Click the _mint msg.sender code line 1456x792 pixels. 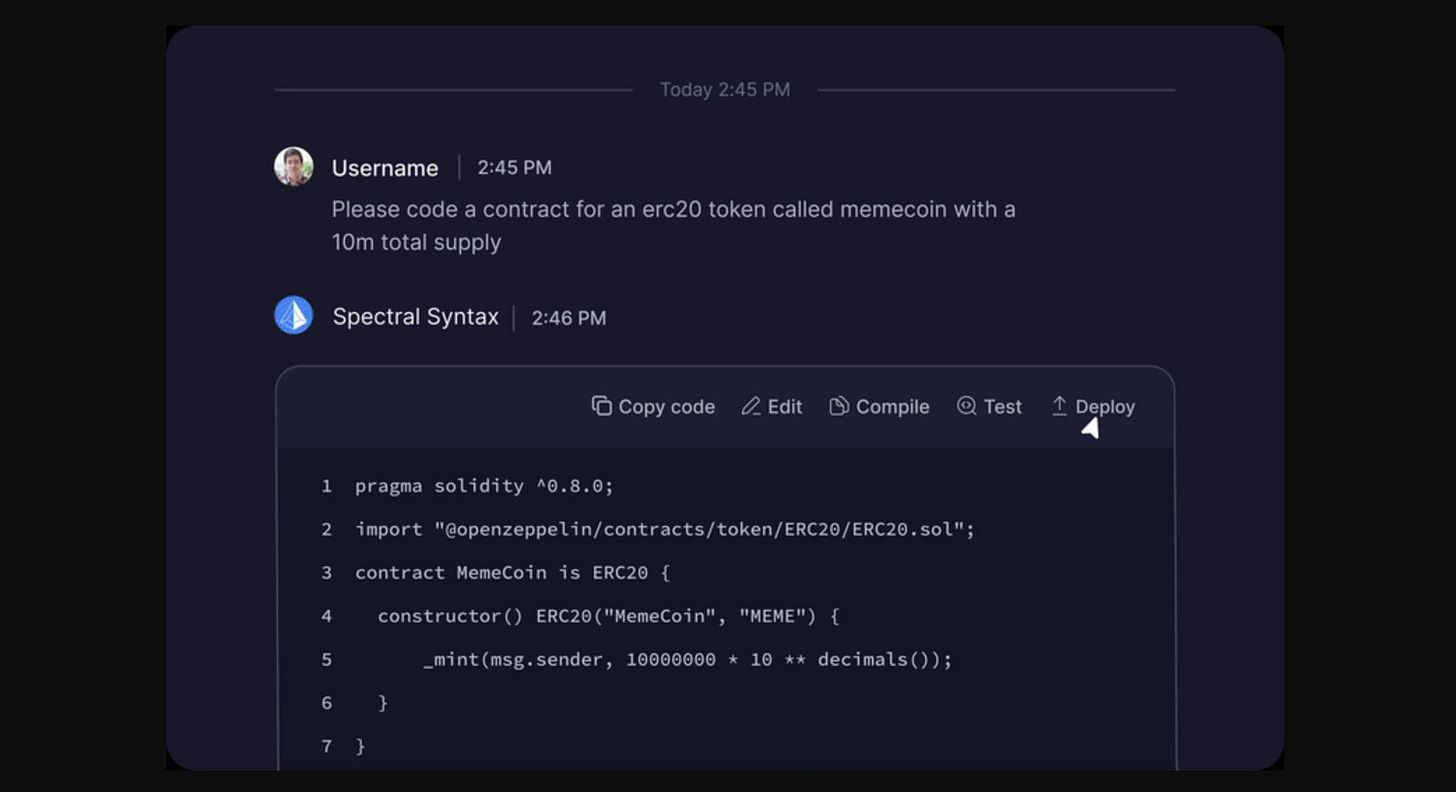click(x=688, y=660)
